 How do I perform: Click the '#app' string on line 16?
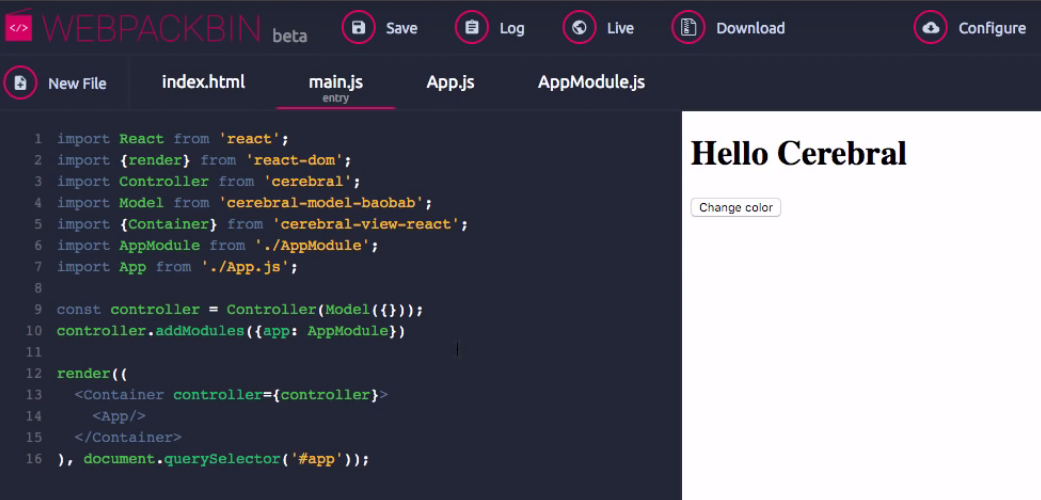[x=316, y=459]
